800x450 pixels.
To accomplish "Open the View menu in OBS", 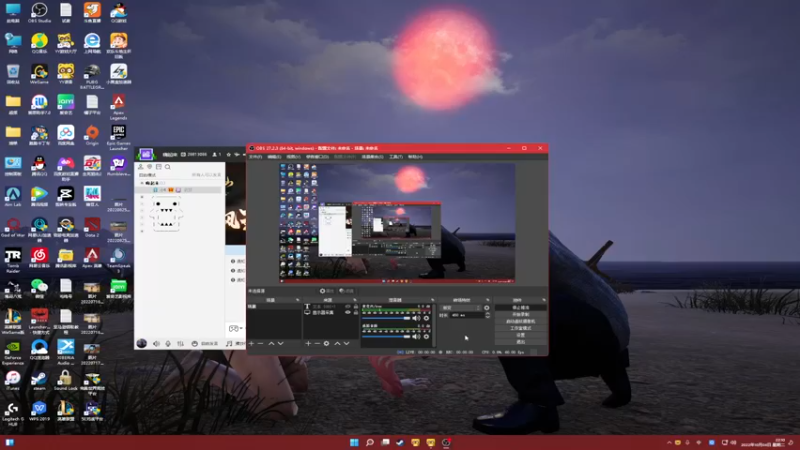I will click(293, 157).
